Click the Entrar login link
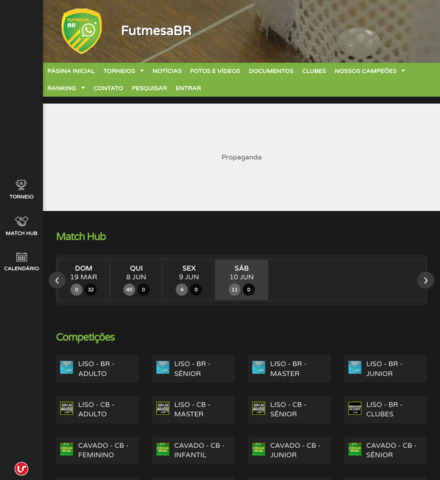440x480 pixels. tap(188, 88)
